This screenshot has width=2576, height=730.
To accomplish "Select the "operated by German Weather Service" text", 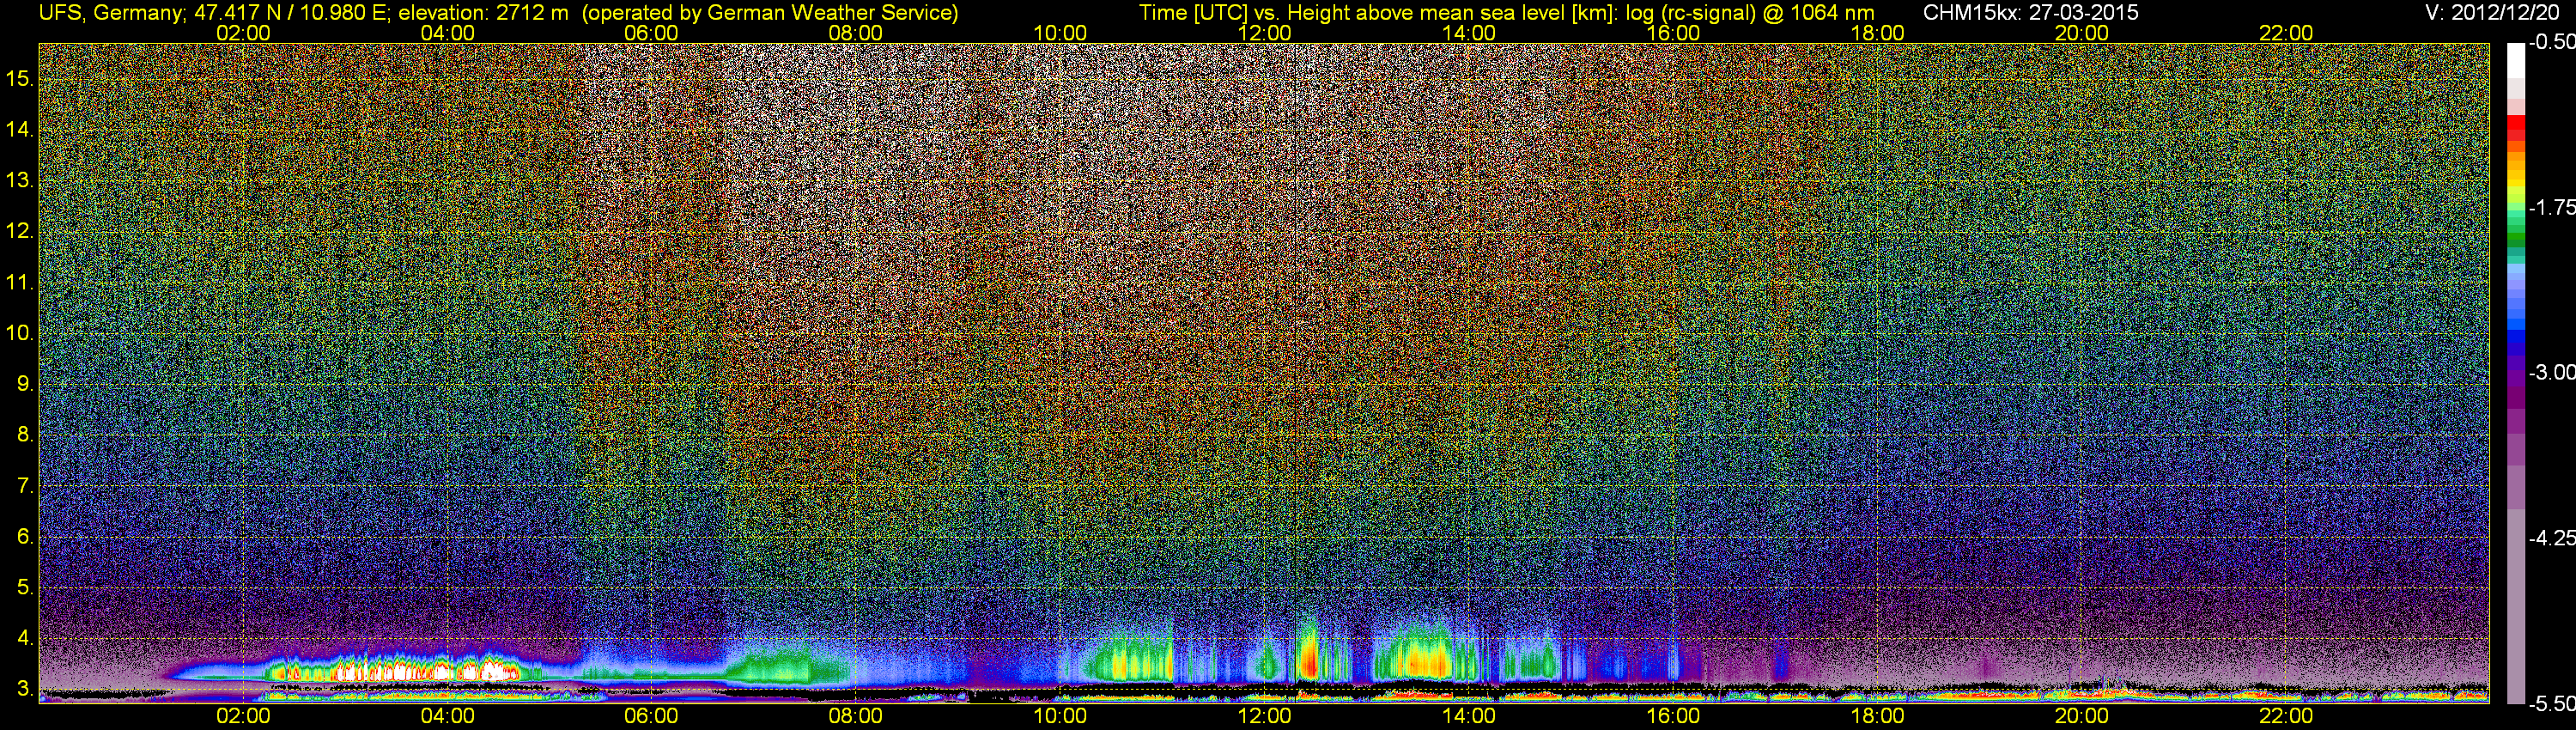I will coord(770,13).
